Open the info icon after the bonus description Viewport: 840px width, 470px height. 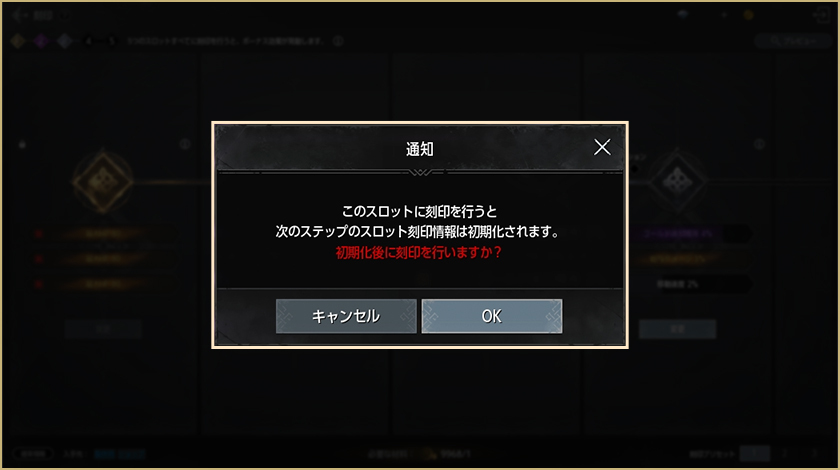coord(338,41)
